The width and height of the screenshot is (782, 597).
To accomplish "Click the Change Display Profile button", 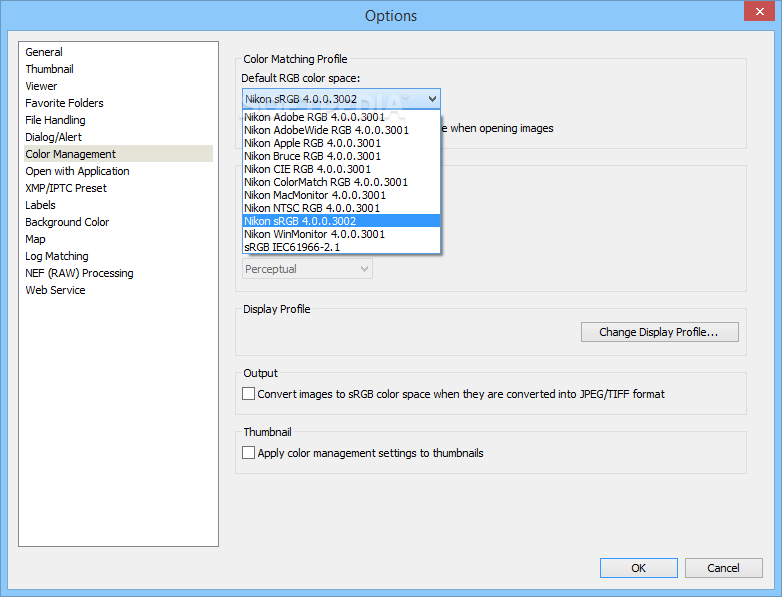I will [x=659, y=332].
